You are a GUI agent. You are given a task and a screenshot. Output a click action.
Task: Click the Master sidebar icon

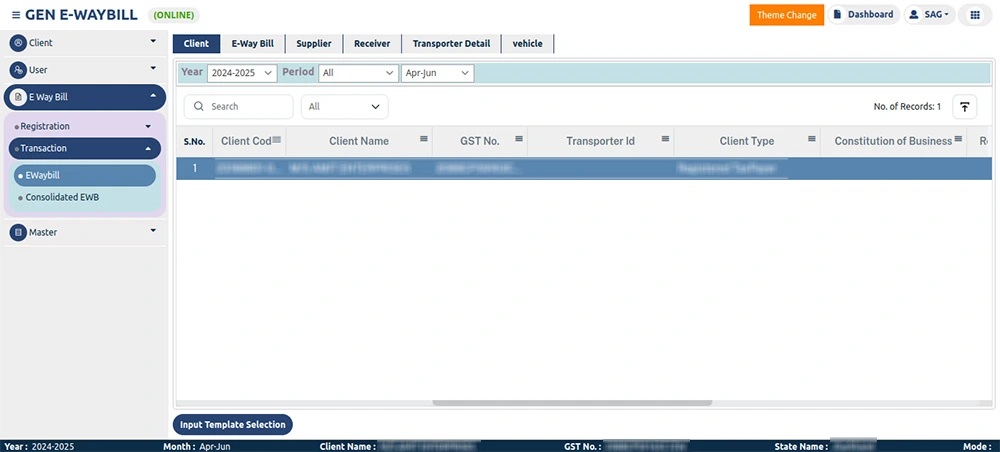tap(18, 233)
